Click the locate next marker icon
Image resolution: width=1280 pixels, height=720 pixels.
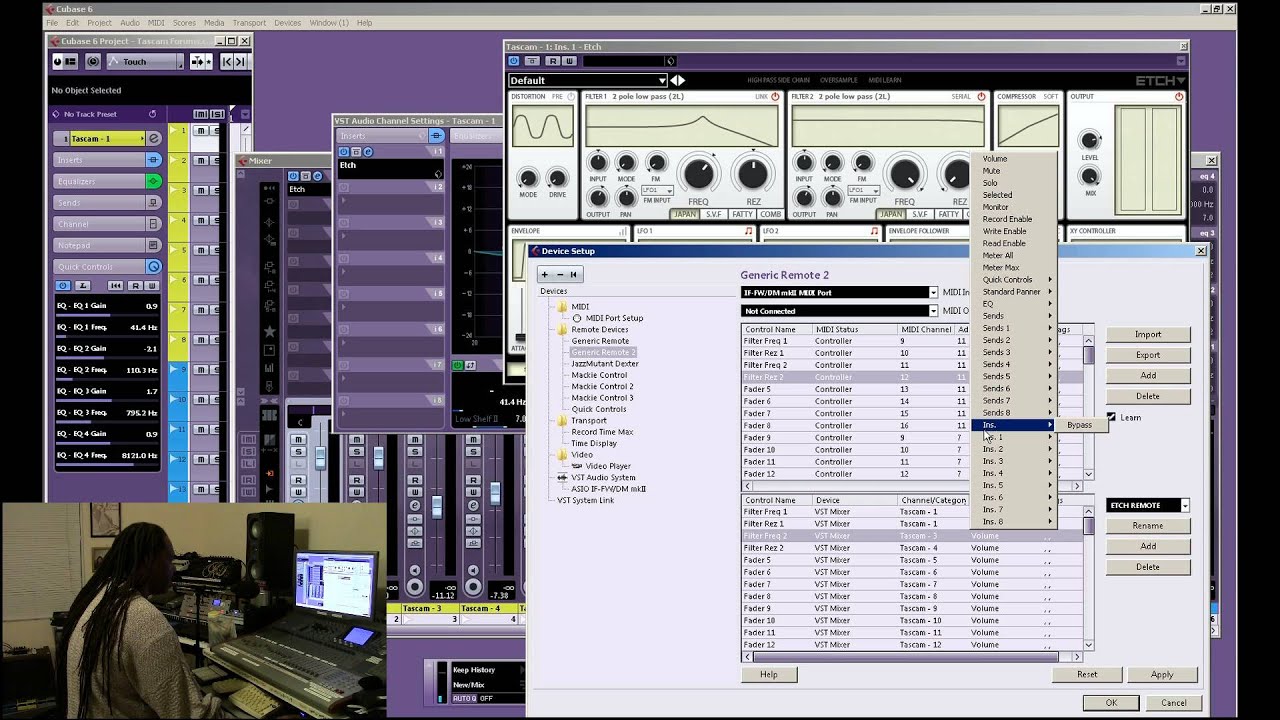[x=241, y=62]
